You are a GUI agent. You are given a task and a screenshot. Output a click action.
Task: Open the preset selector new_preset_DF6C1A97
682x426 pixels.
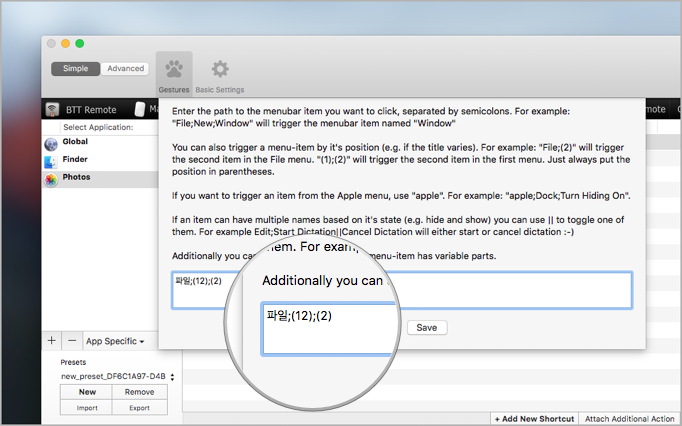coord(117,376)
